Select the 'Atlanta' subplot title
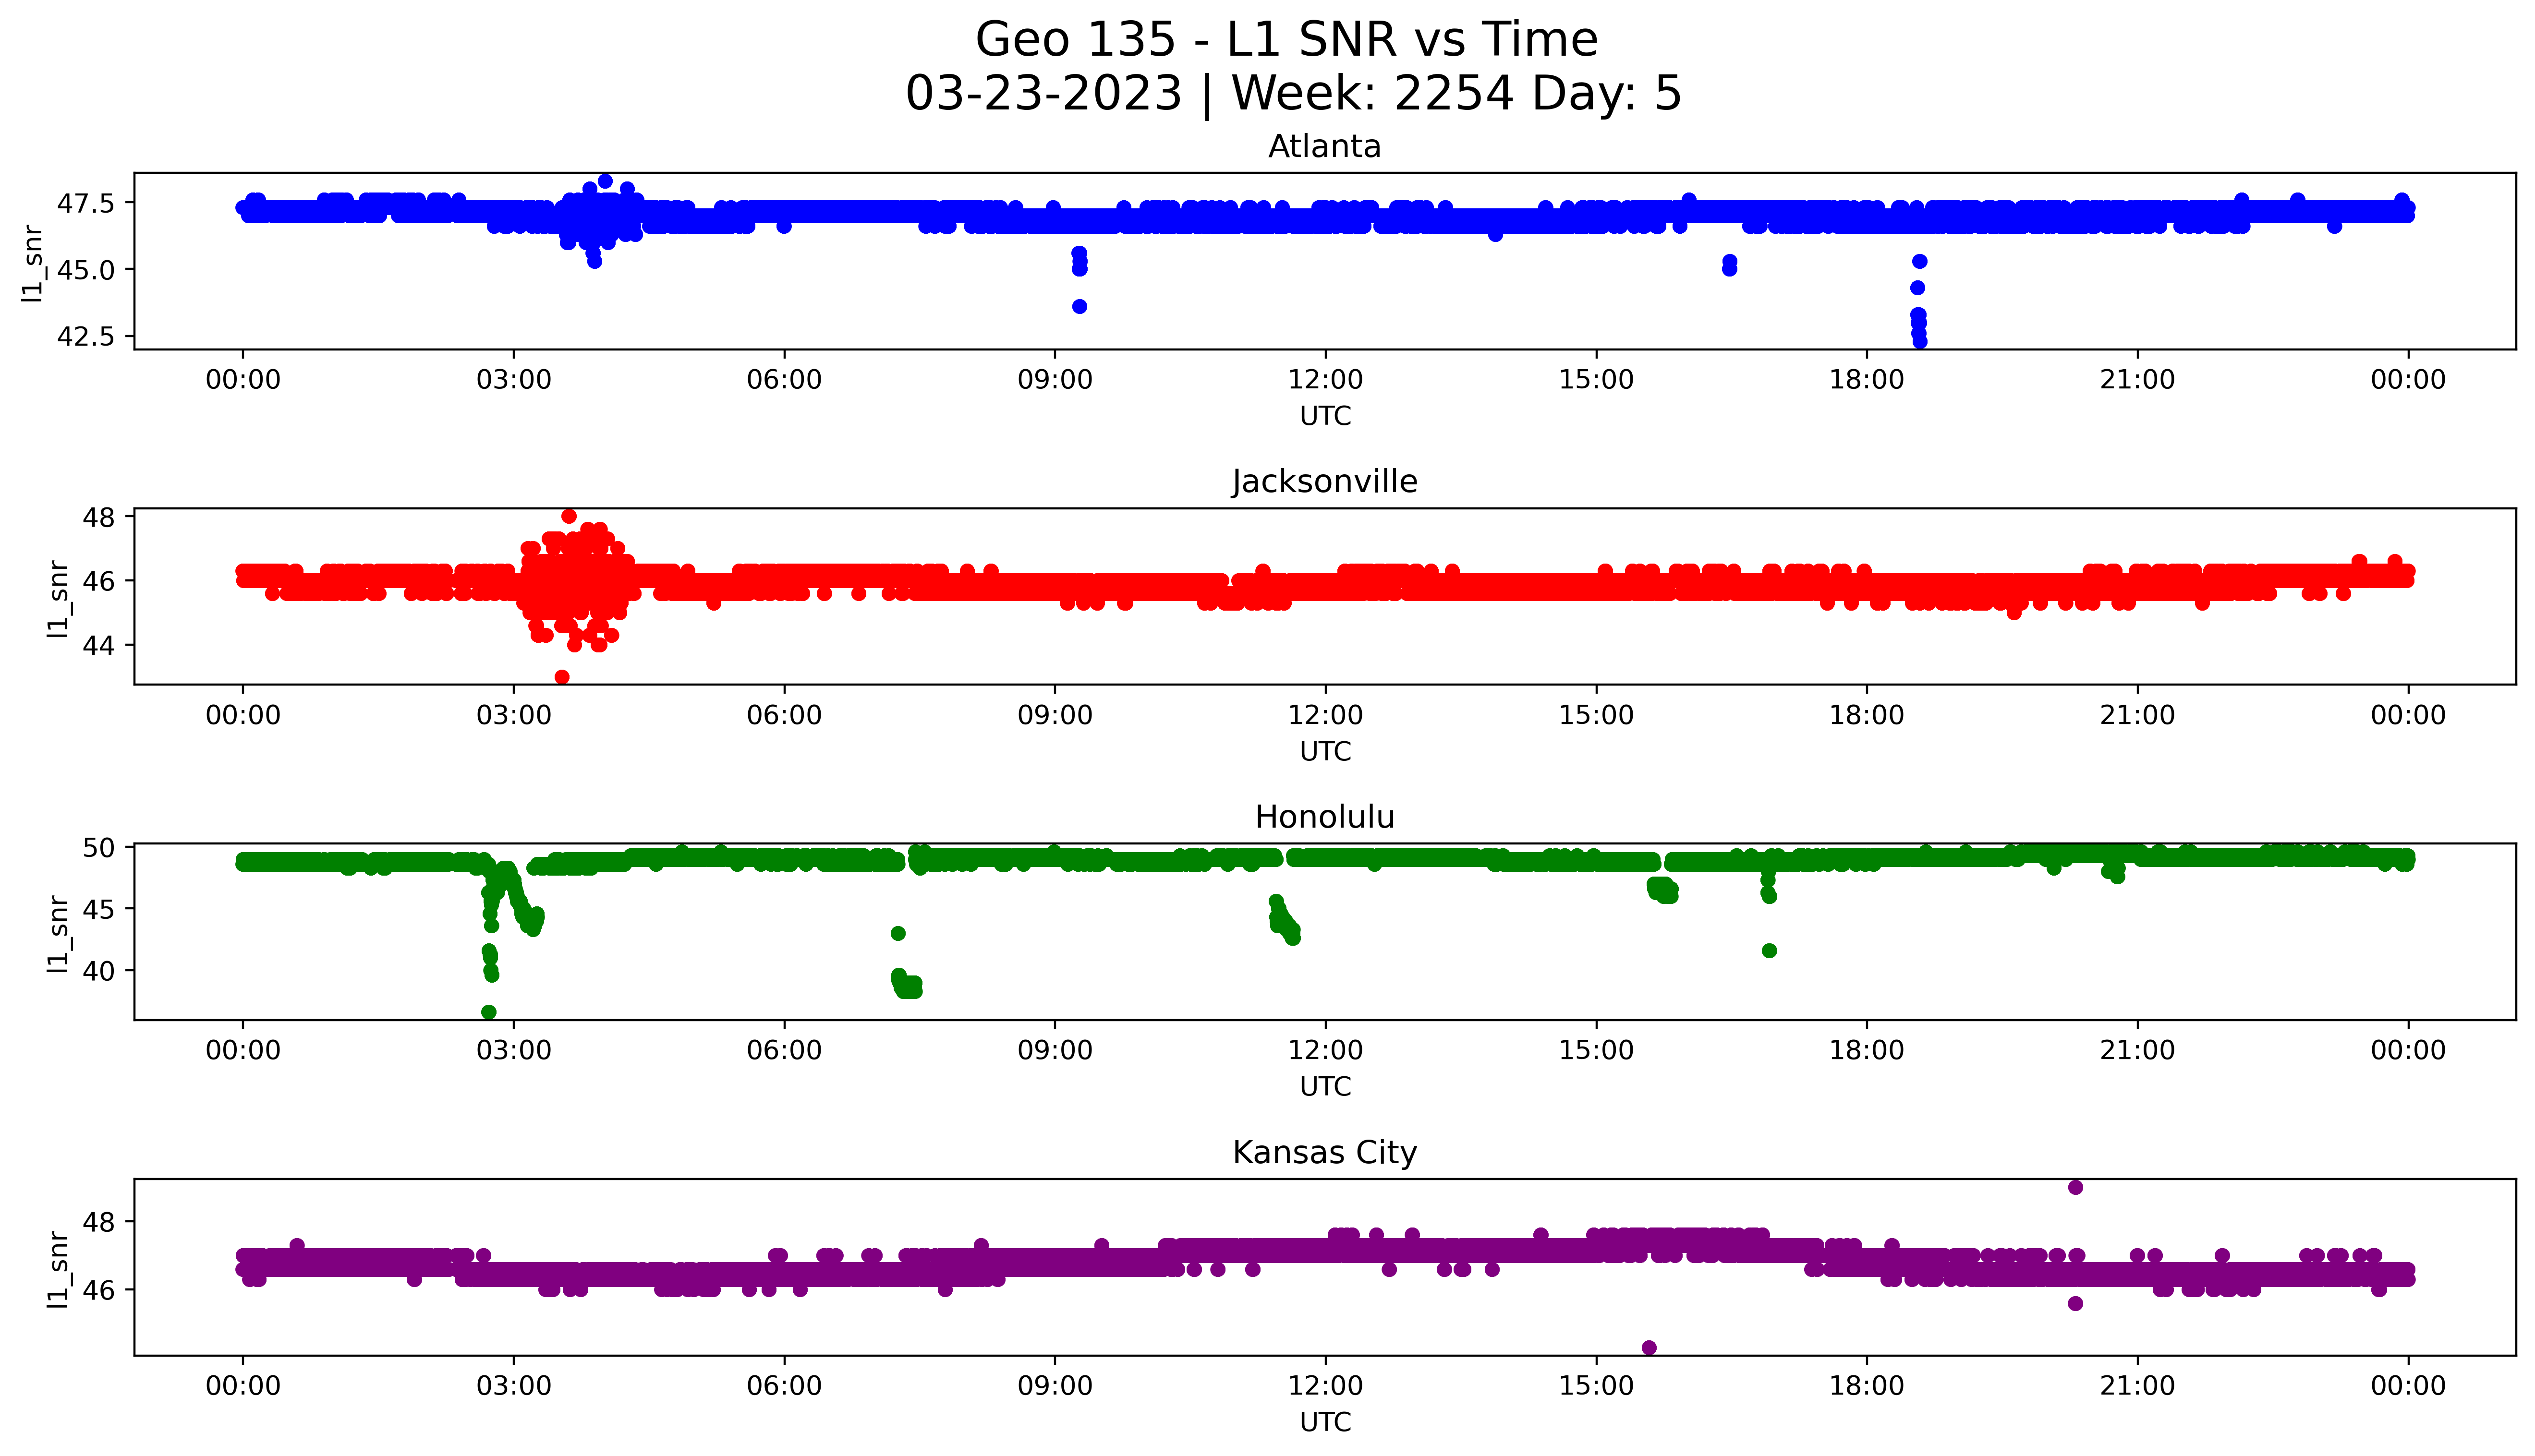The image size is (2535, 1456). [x=1324, y=147]
